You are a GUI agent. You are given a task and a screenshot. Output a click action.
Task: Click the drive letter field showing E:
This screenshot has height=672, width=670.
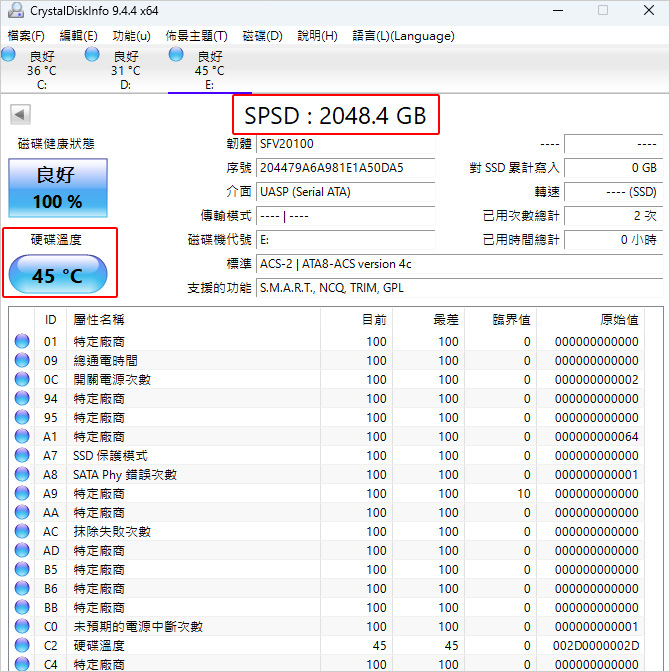(x=346, y=240)
